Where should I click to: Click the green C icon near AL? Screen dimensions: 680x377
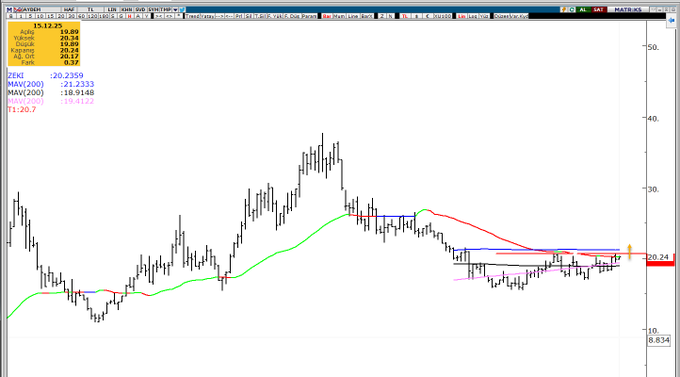point(572,10)
